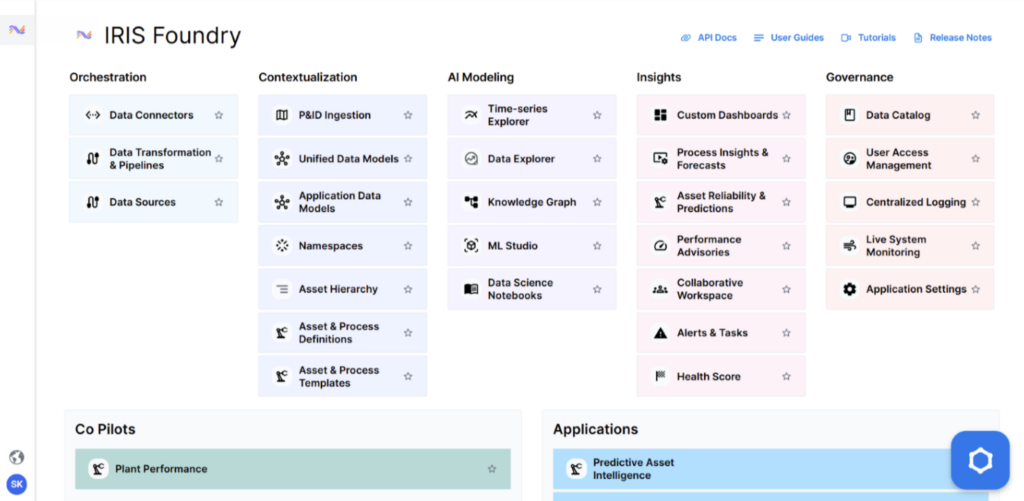Star the ML Studio tile
Image resolution: width=1024 pixels, height=501 pixels.
[597, 246]
